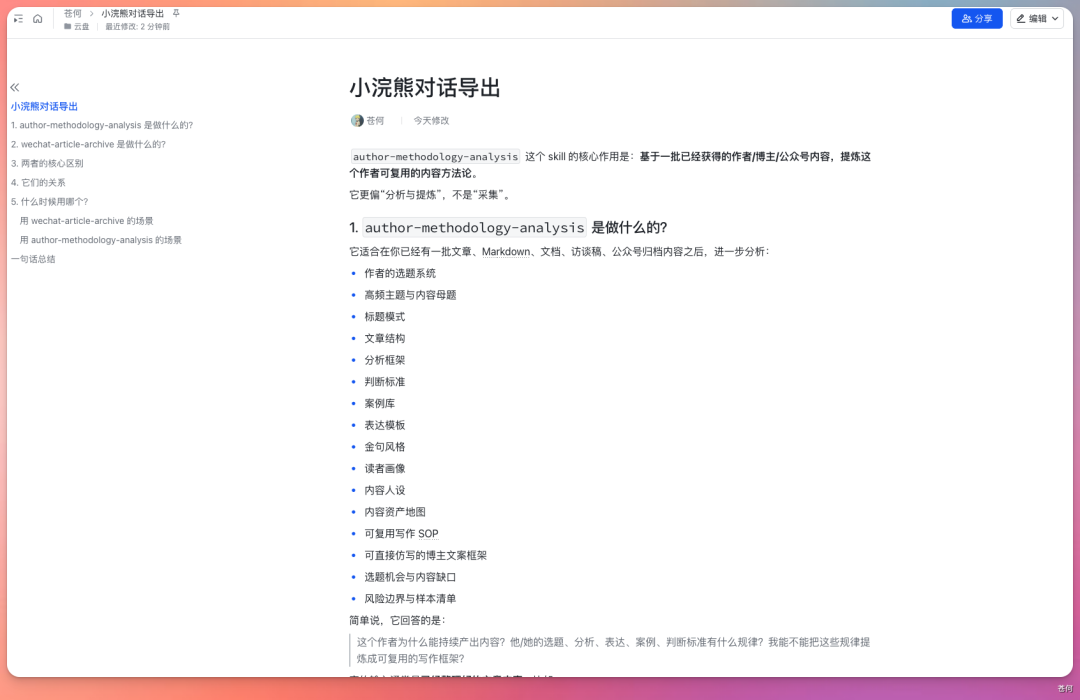Click bullet 内容人设
The width and height of the screenshot is (1080, 700).
(385, 491)
